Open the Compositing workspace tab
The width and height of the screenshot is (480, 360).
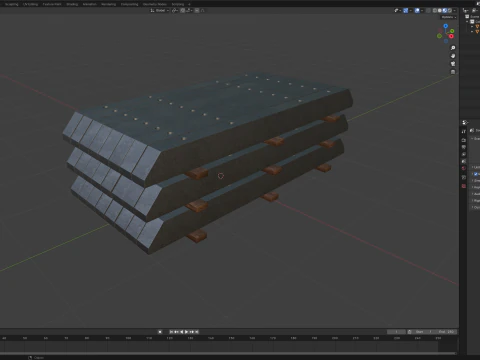(129, 4)
